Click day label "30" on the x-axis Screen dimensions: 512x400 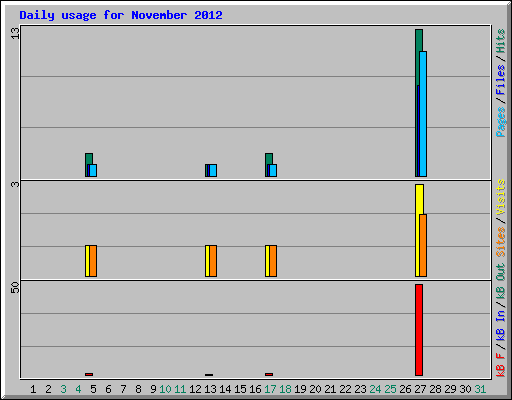coord(465,389)
